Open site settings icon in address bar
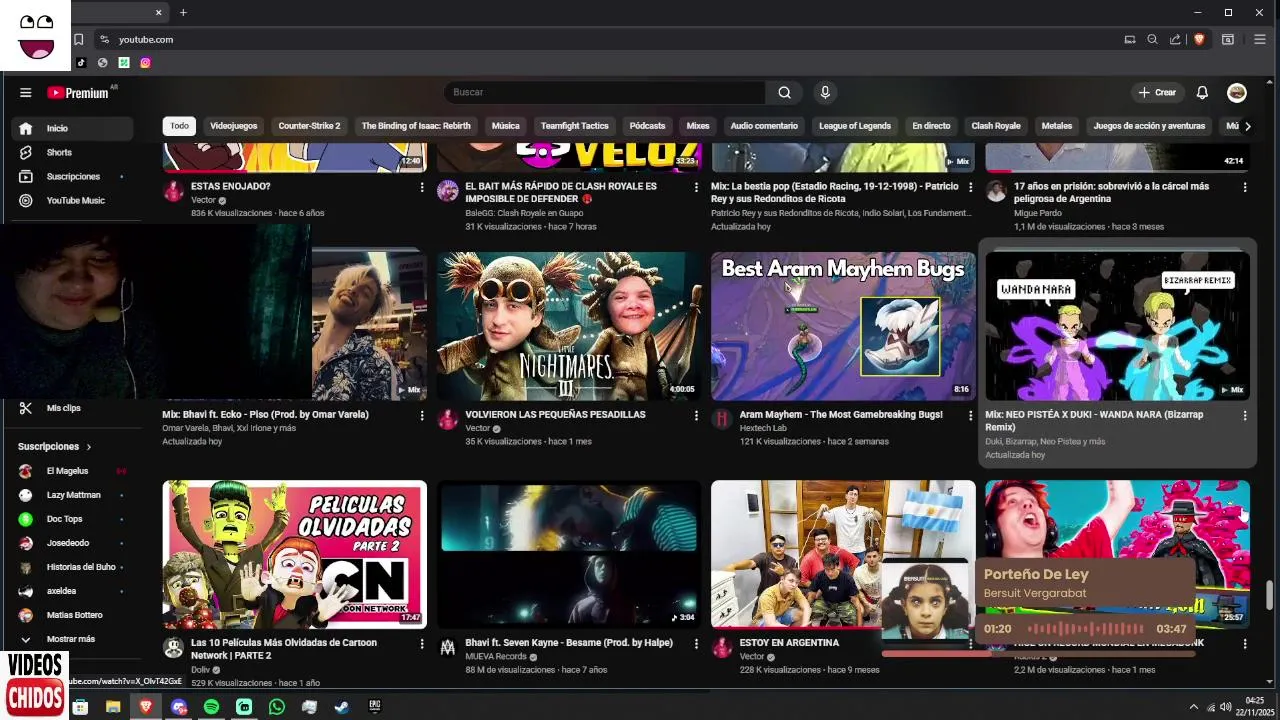The image size is (1280, 720). point(104,40)
